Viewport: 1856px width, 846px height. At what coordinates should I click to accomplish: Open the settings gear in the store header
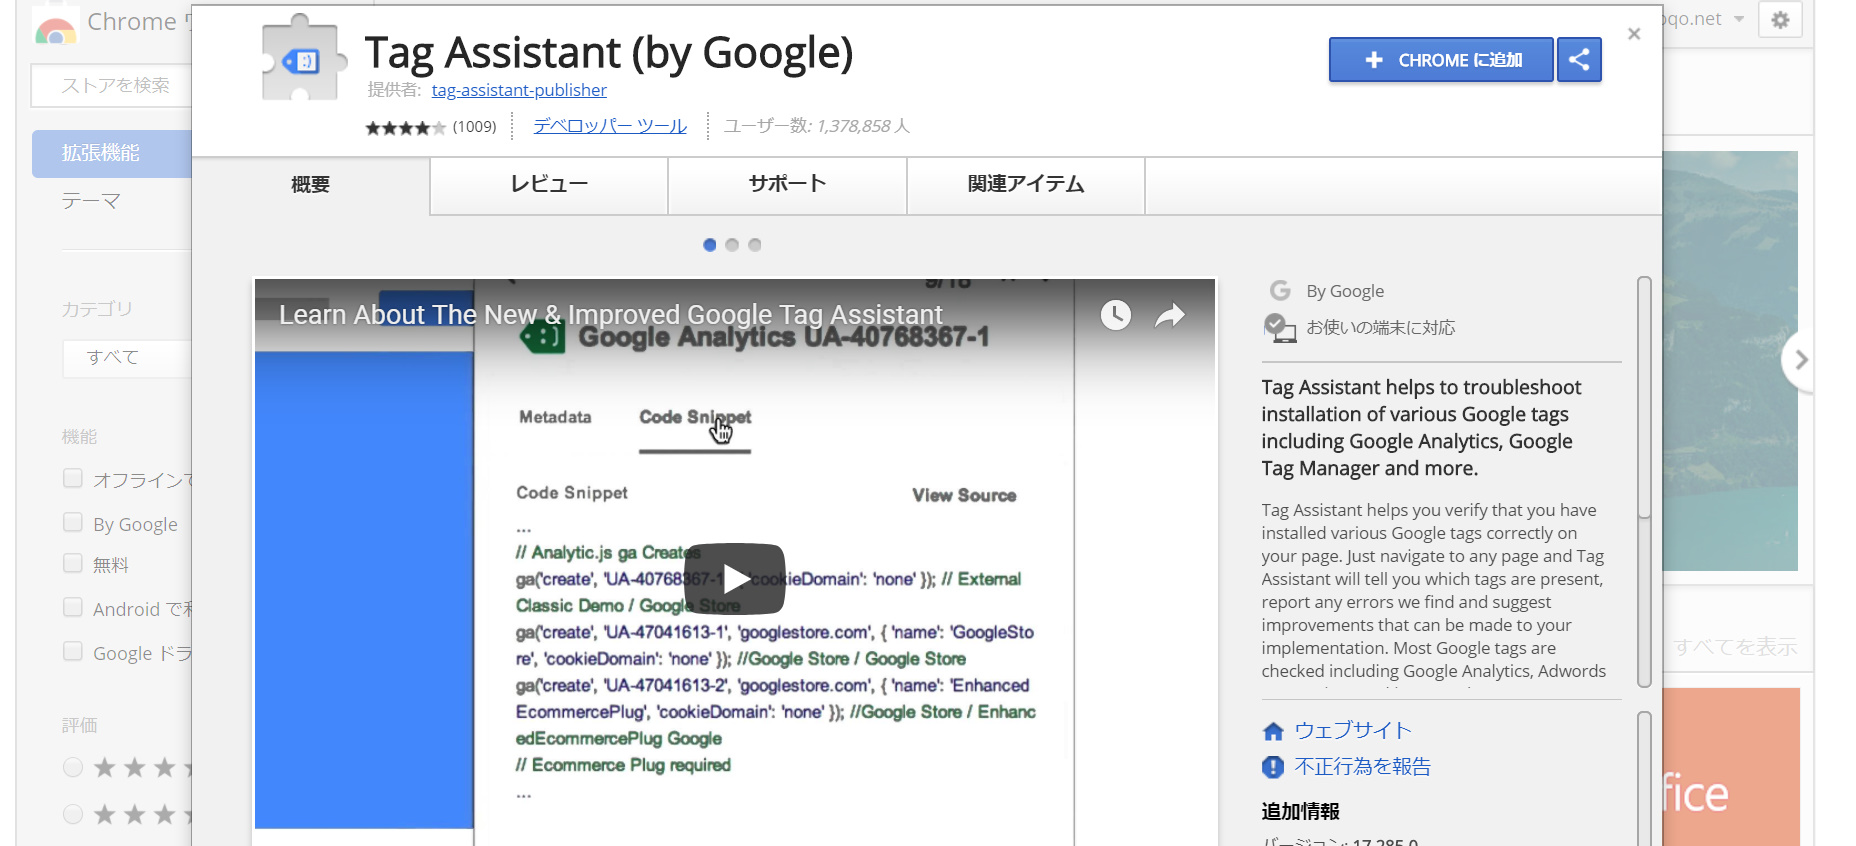tap(1780, 20)
